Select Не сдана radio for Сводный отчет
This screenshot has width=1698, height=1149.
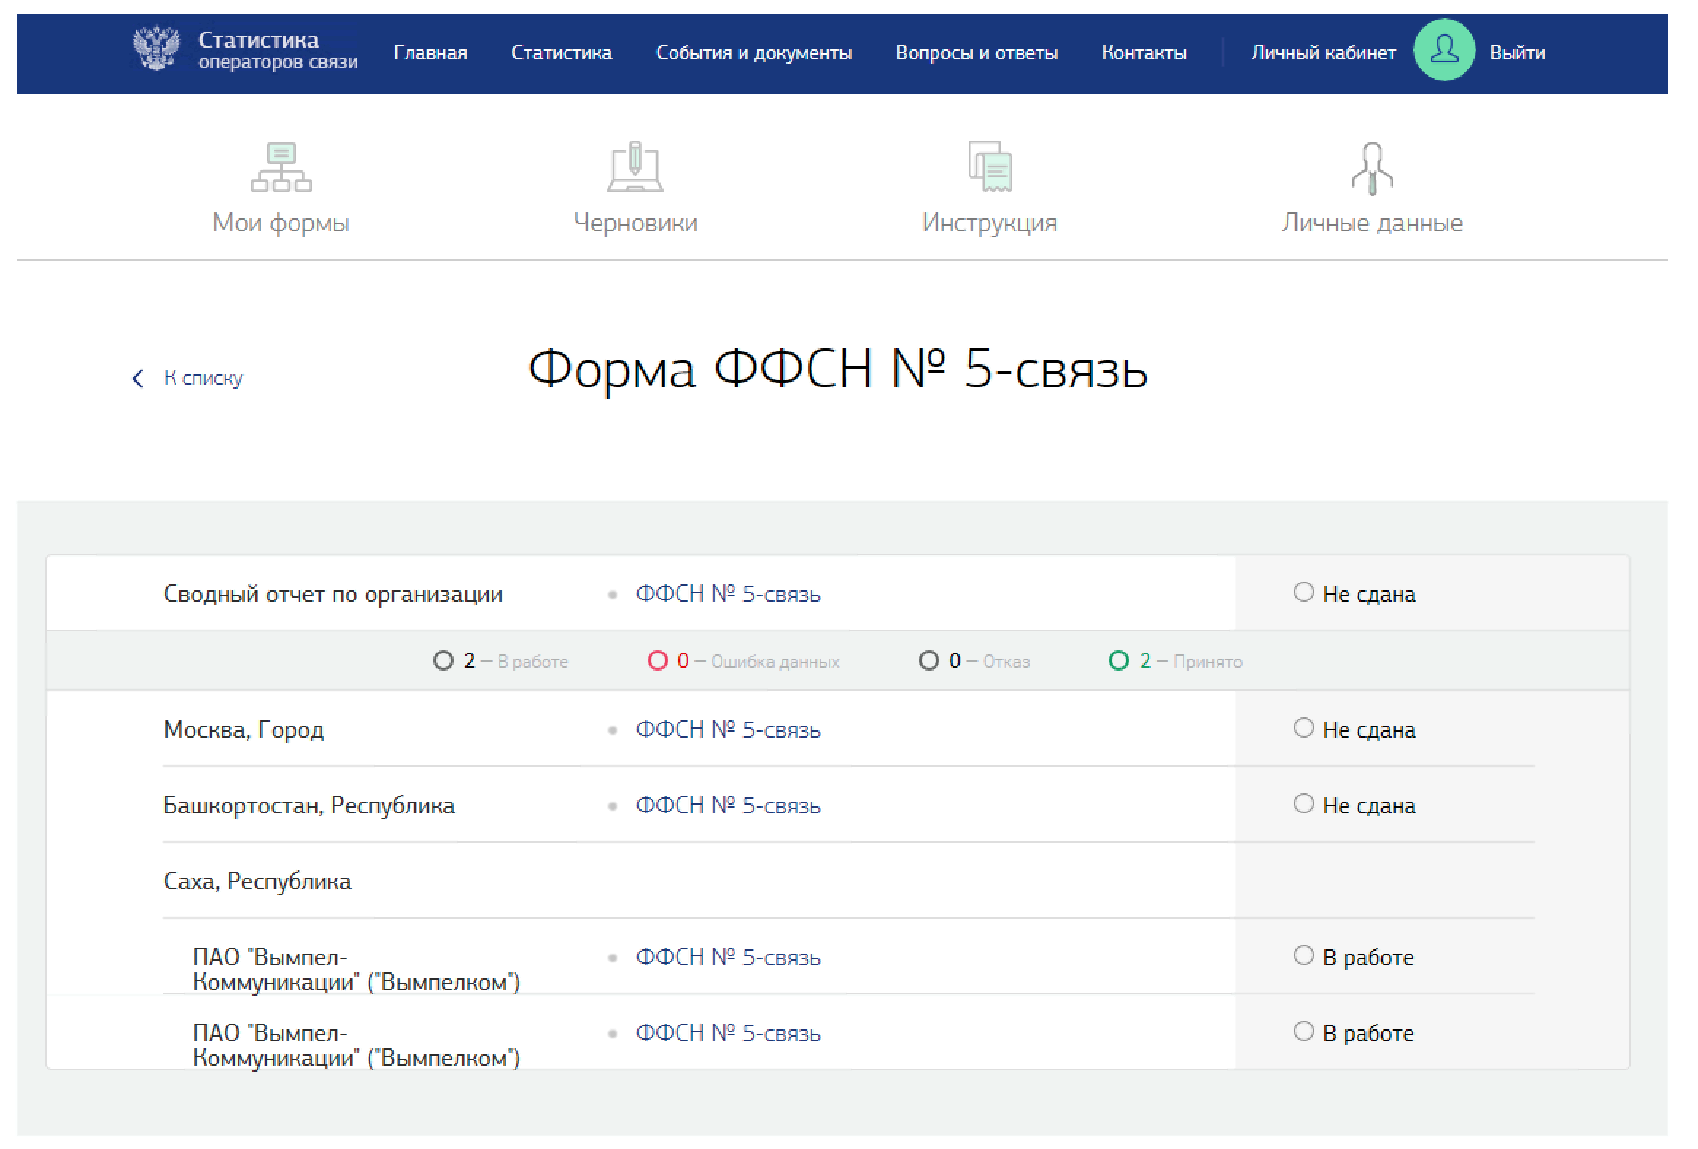1303,593
